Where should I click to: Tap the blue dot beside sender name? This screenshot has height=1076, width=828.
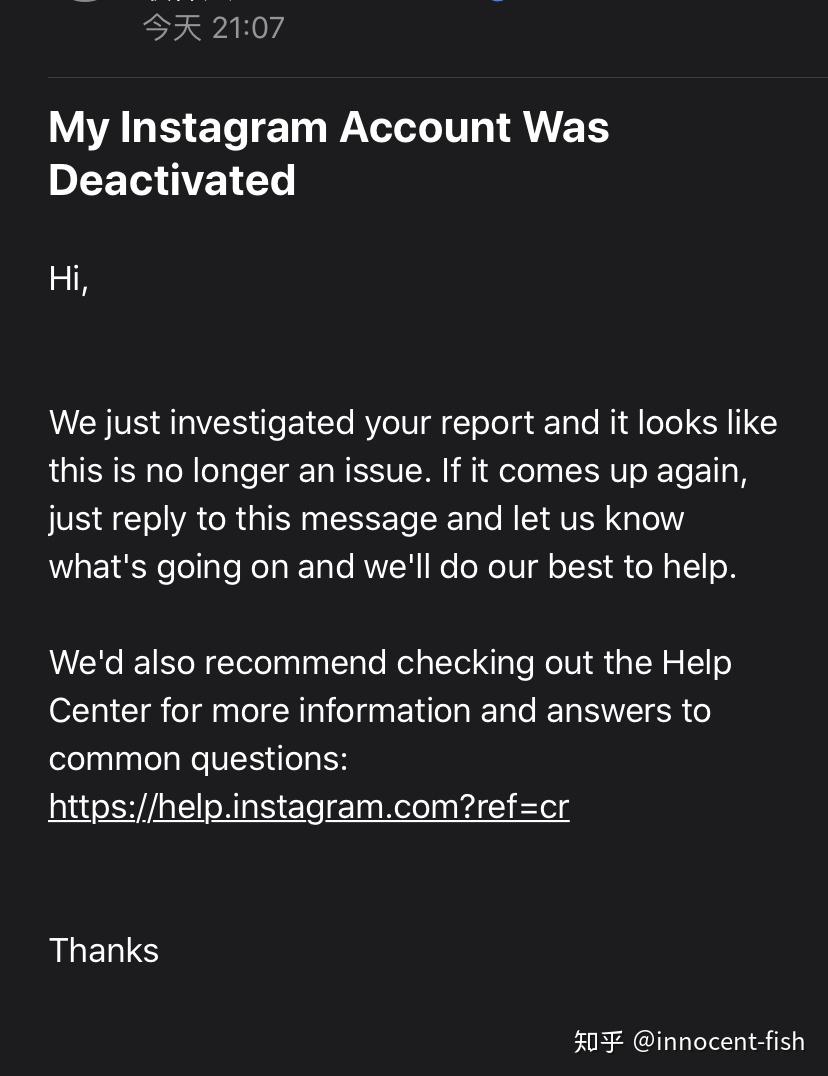pos(497,1)
